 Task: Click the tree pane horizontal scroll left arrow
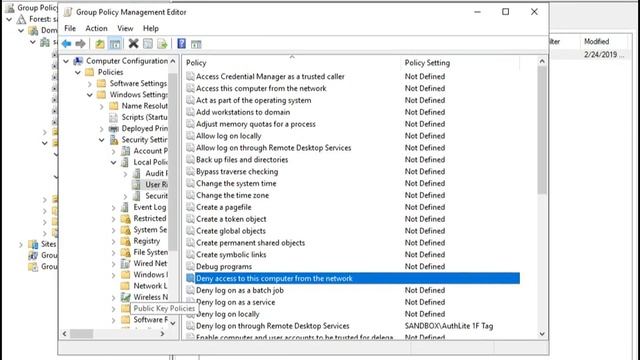pyautogui.click(x=64, y=334)
